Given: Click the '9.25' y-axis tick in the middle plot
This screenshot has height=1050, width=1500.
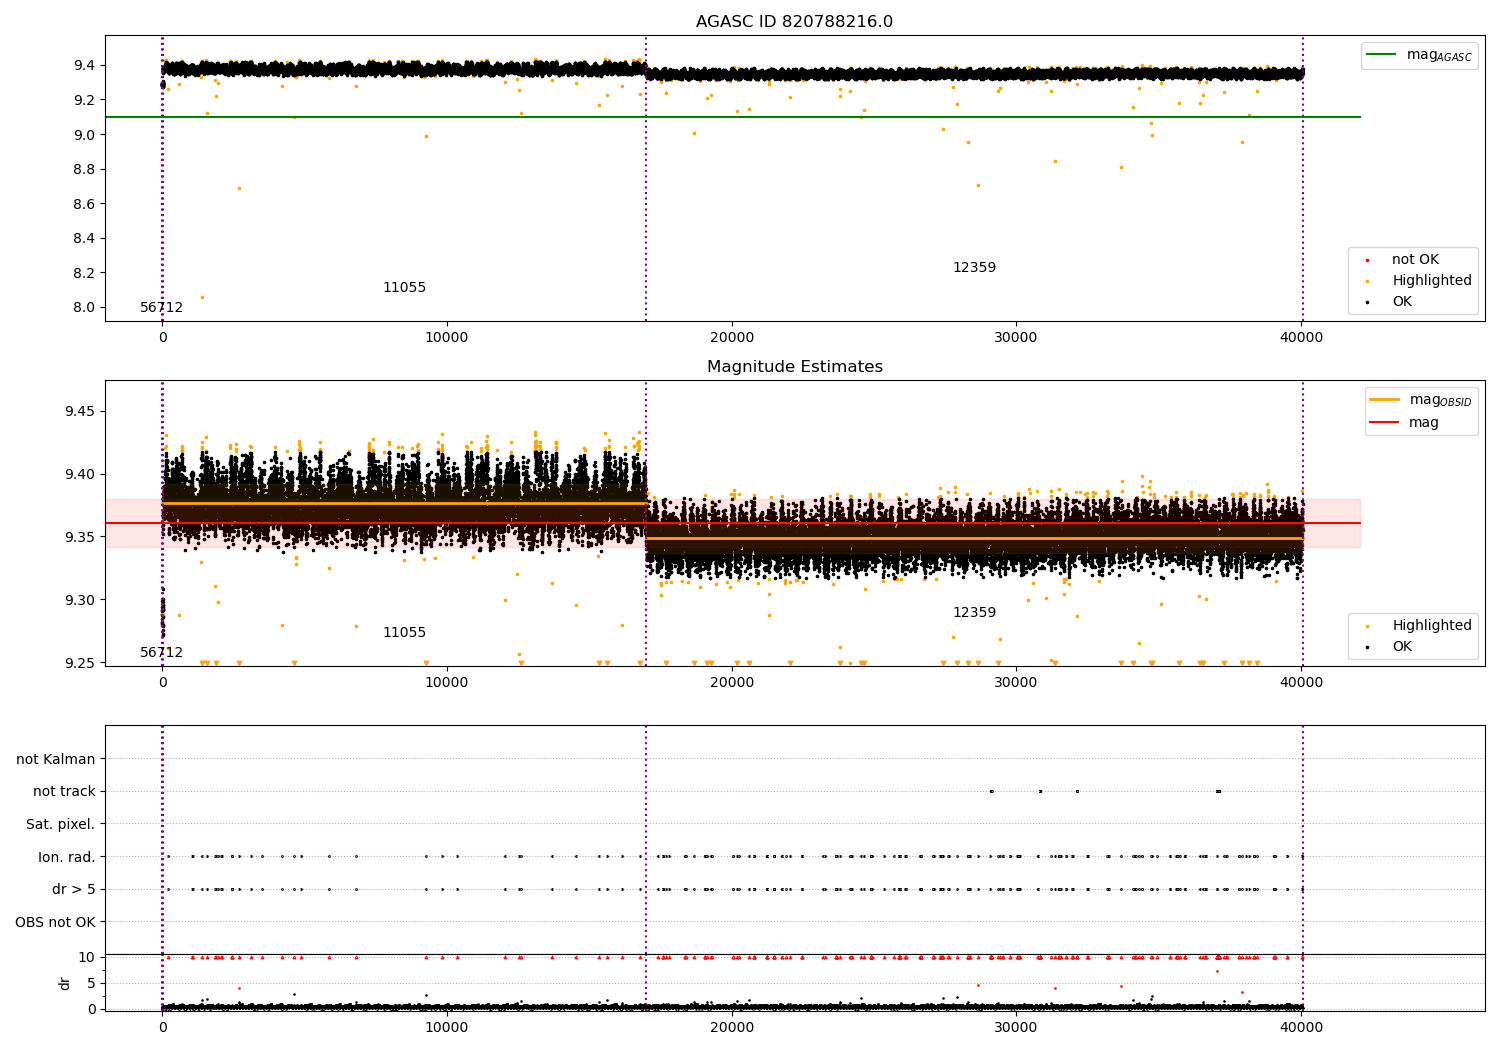Looking at the screenshot, I should [x=81, y=663].
